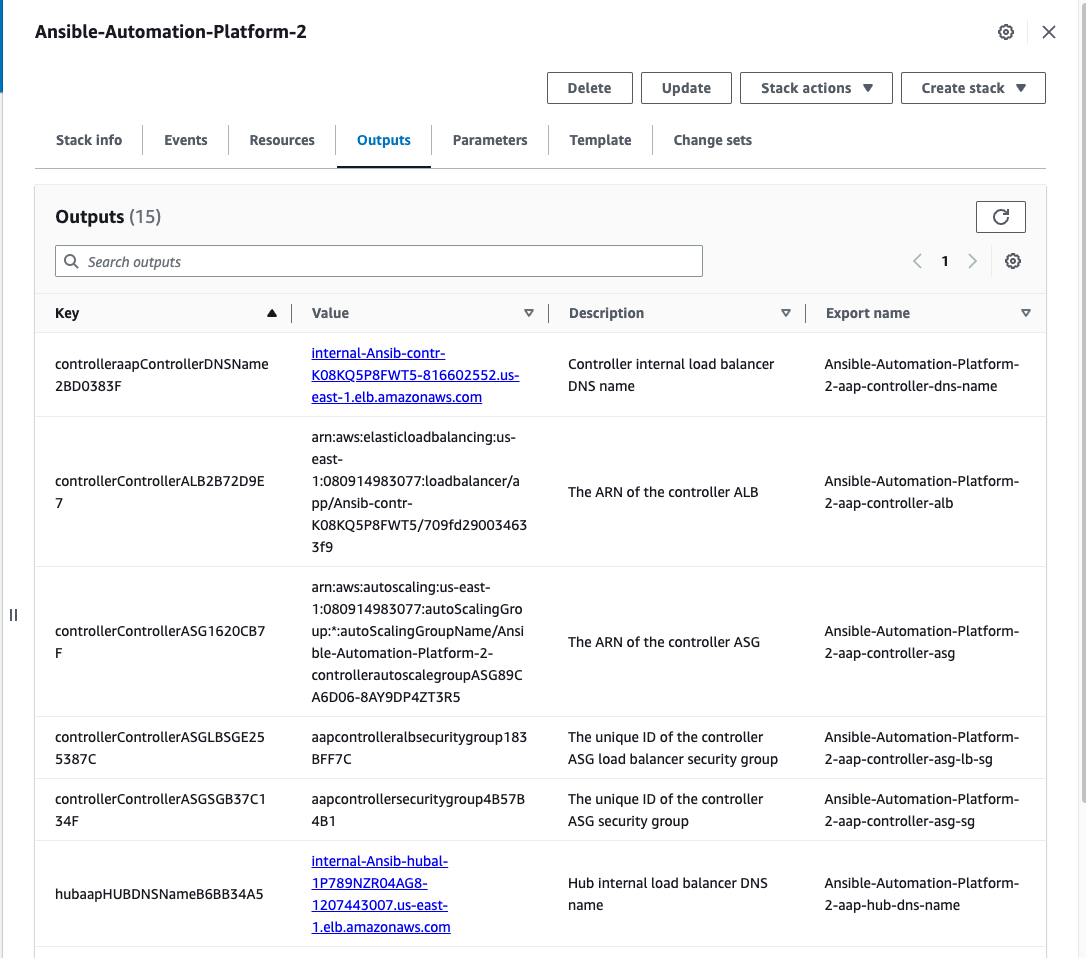Sort outputs by Key column
The image size is (1086, 958).
click(271, 313)
